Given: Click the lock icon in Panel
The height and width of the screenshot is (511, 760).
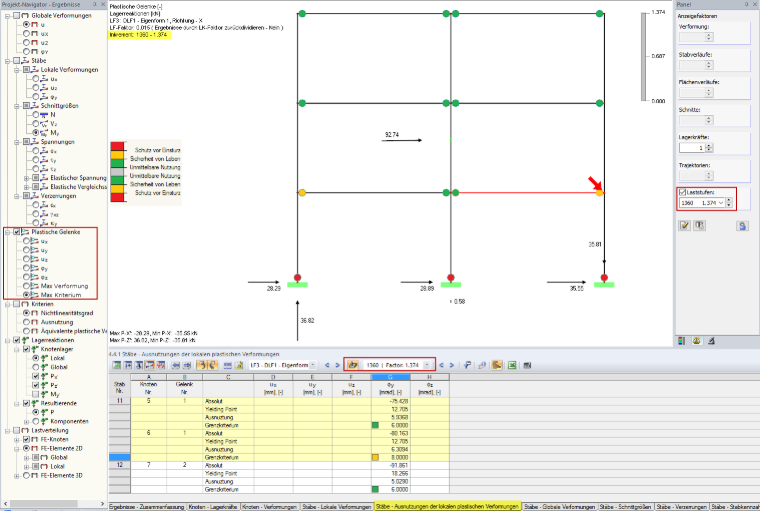Looking at the screenshot, I should point(742,226).
